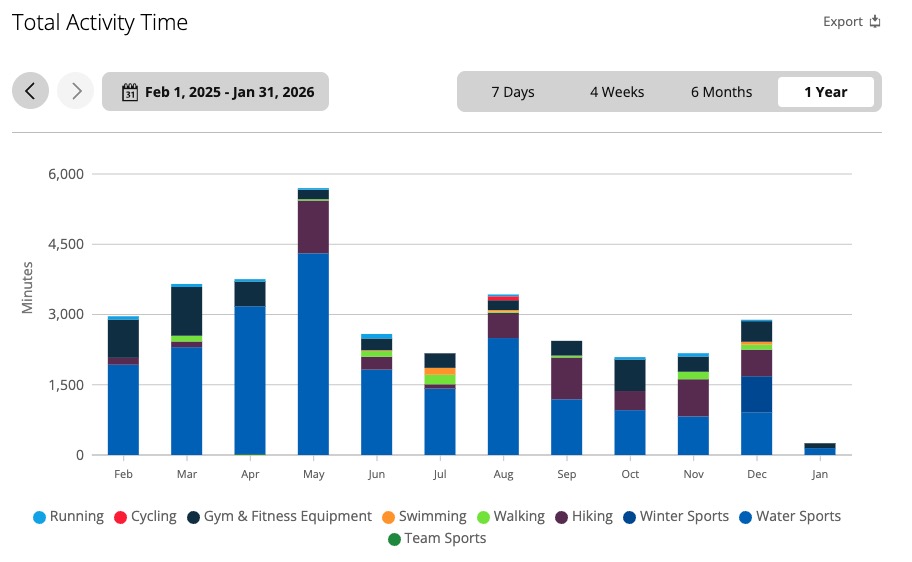Select the 1 Year range tab
The width and height of the screenshot is (912, 562).
click(x=825, y=92)
